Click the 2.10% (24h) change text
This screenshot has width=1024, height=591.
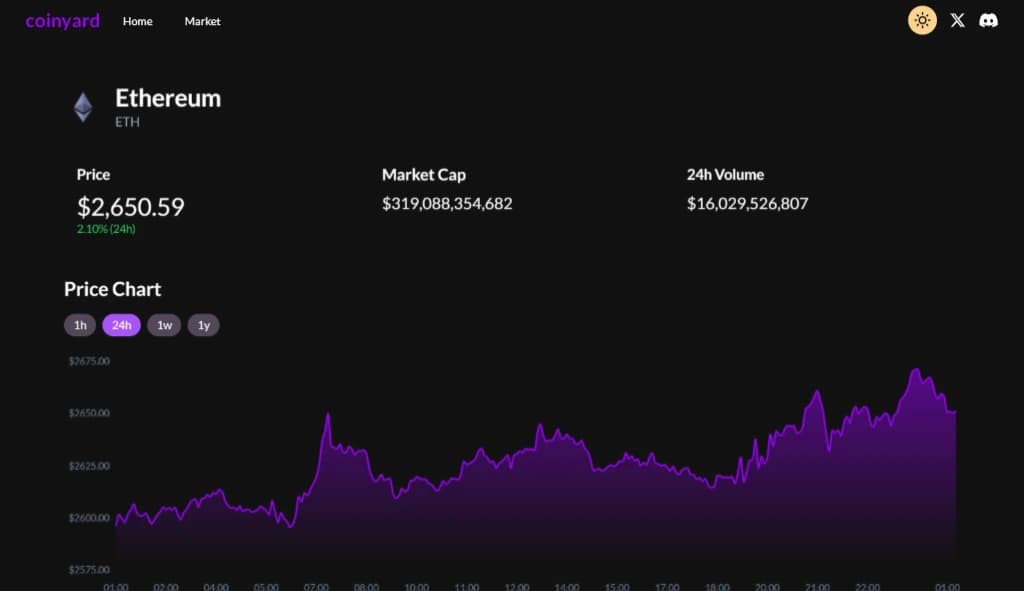[x=106, y=229]
